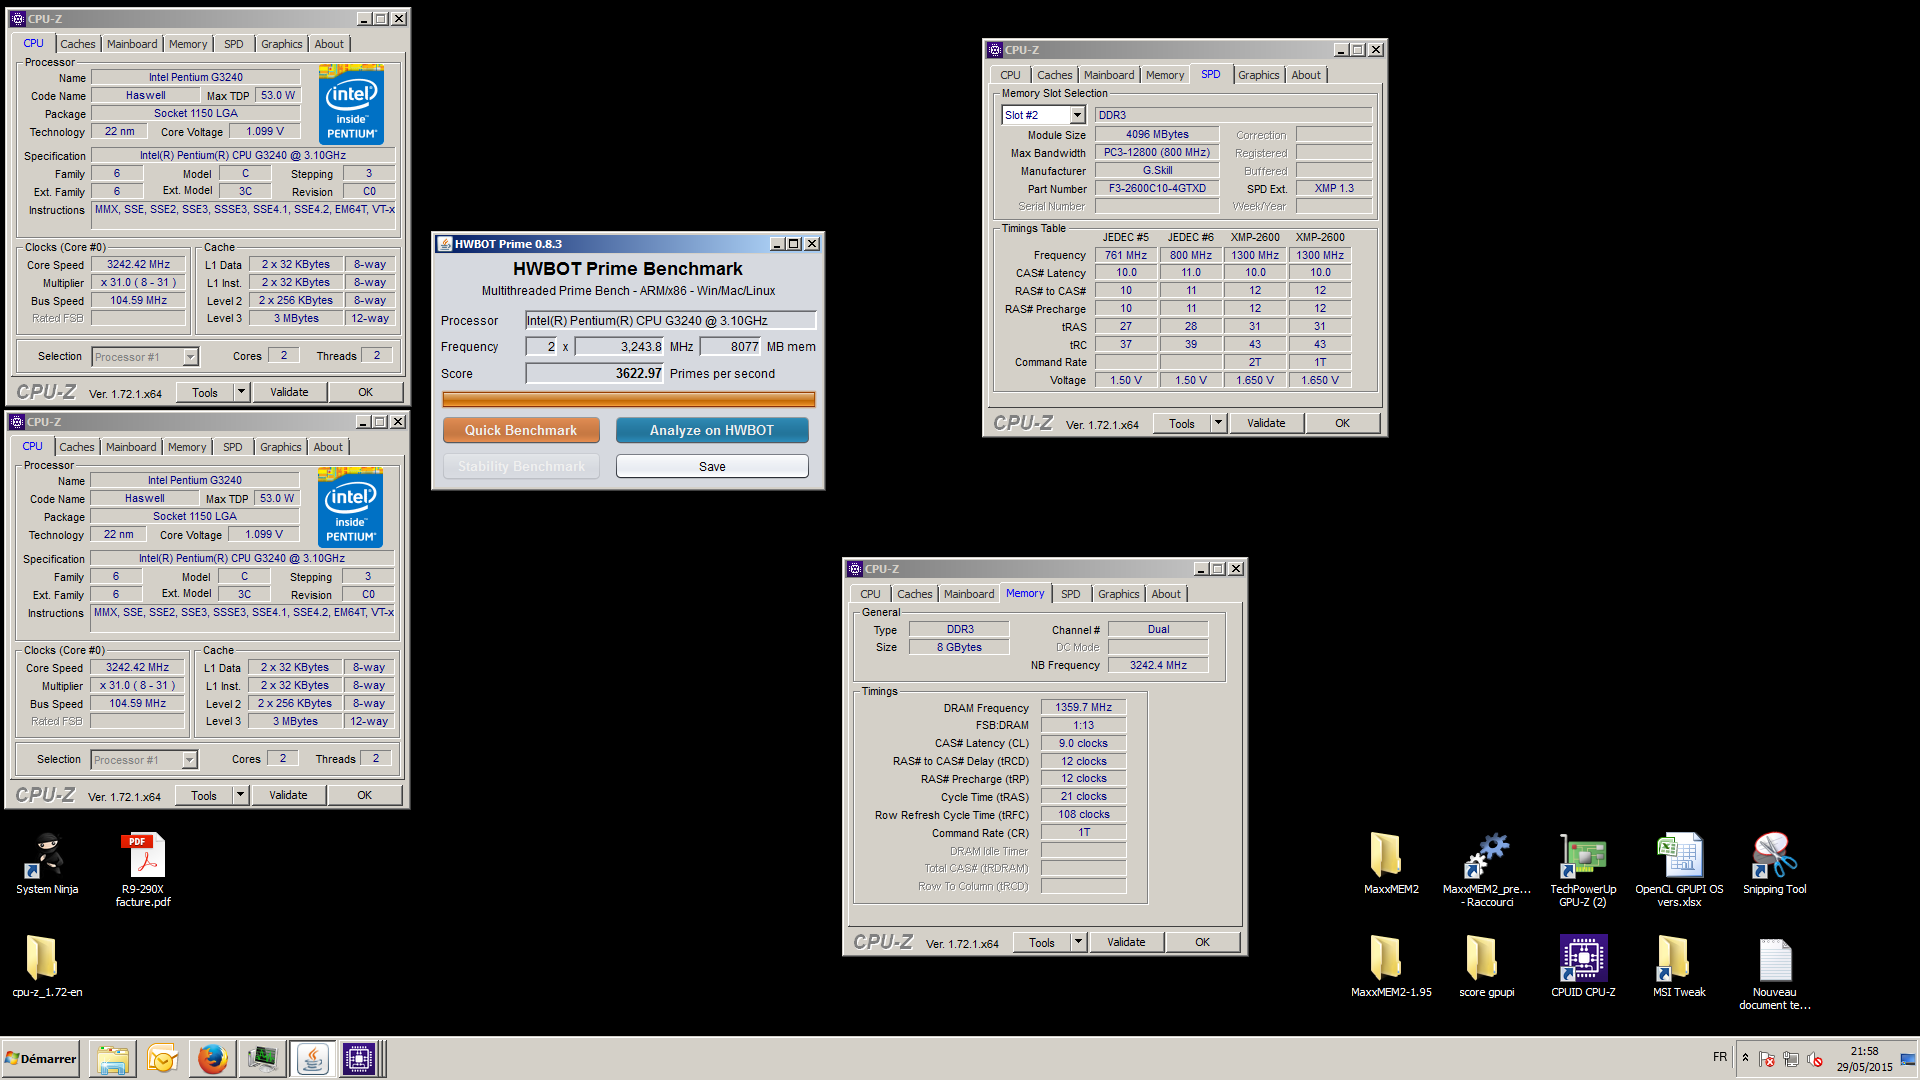Open the Nouveau document te... text file
The height and width of the screenshot is (1080, 1920).
click(x=1775, y=972)
